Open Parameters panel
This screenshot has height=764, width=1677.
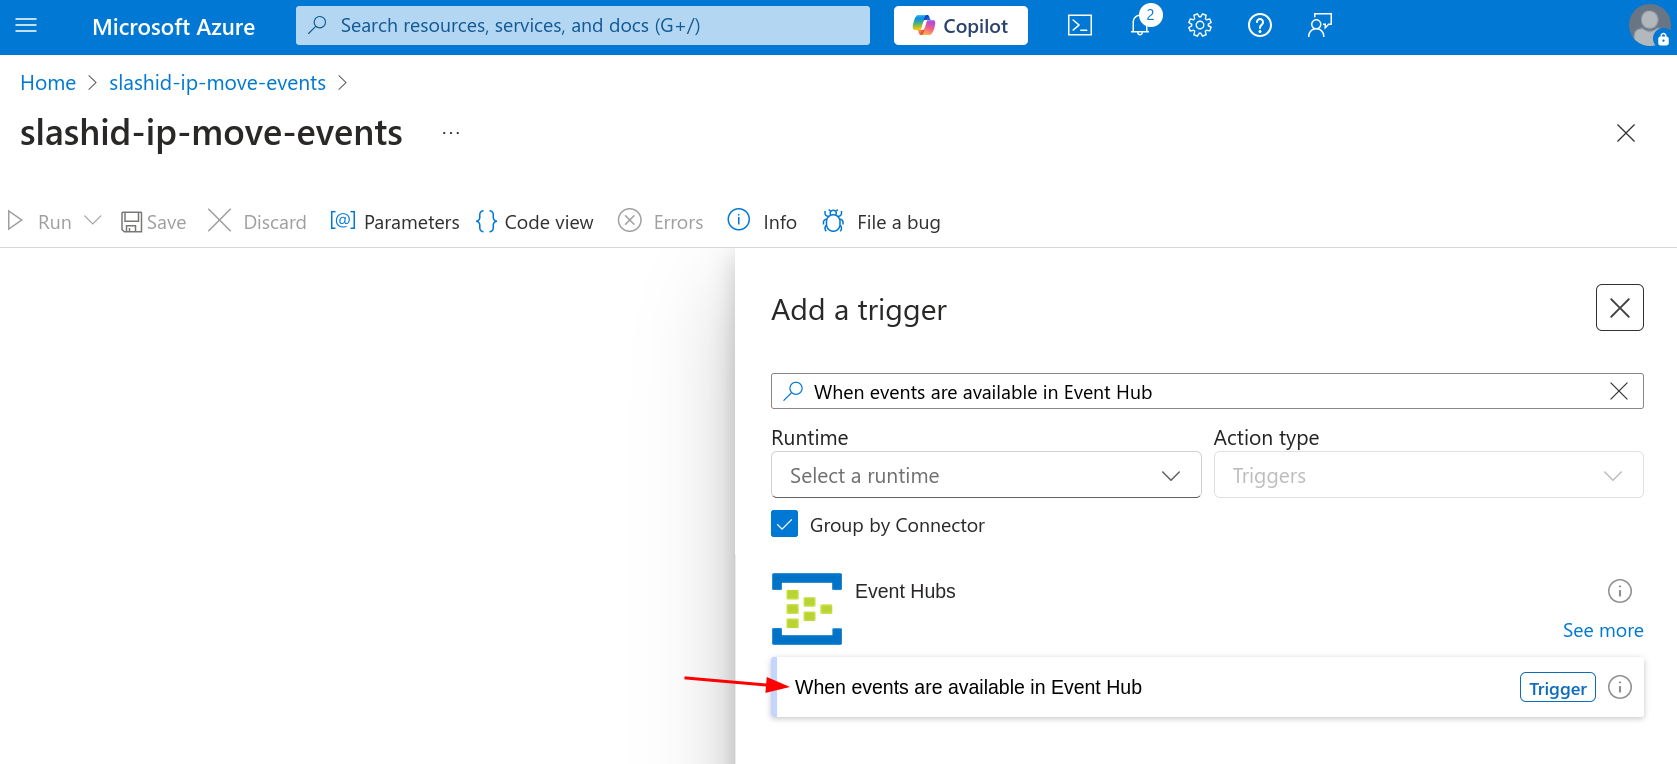pyautogui.click(x=395, y=222)
